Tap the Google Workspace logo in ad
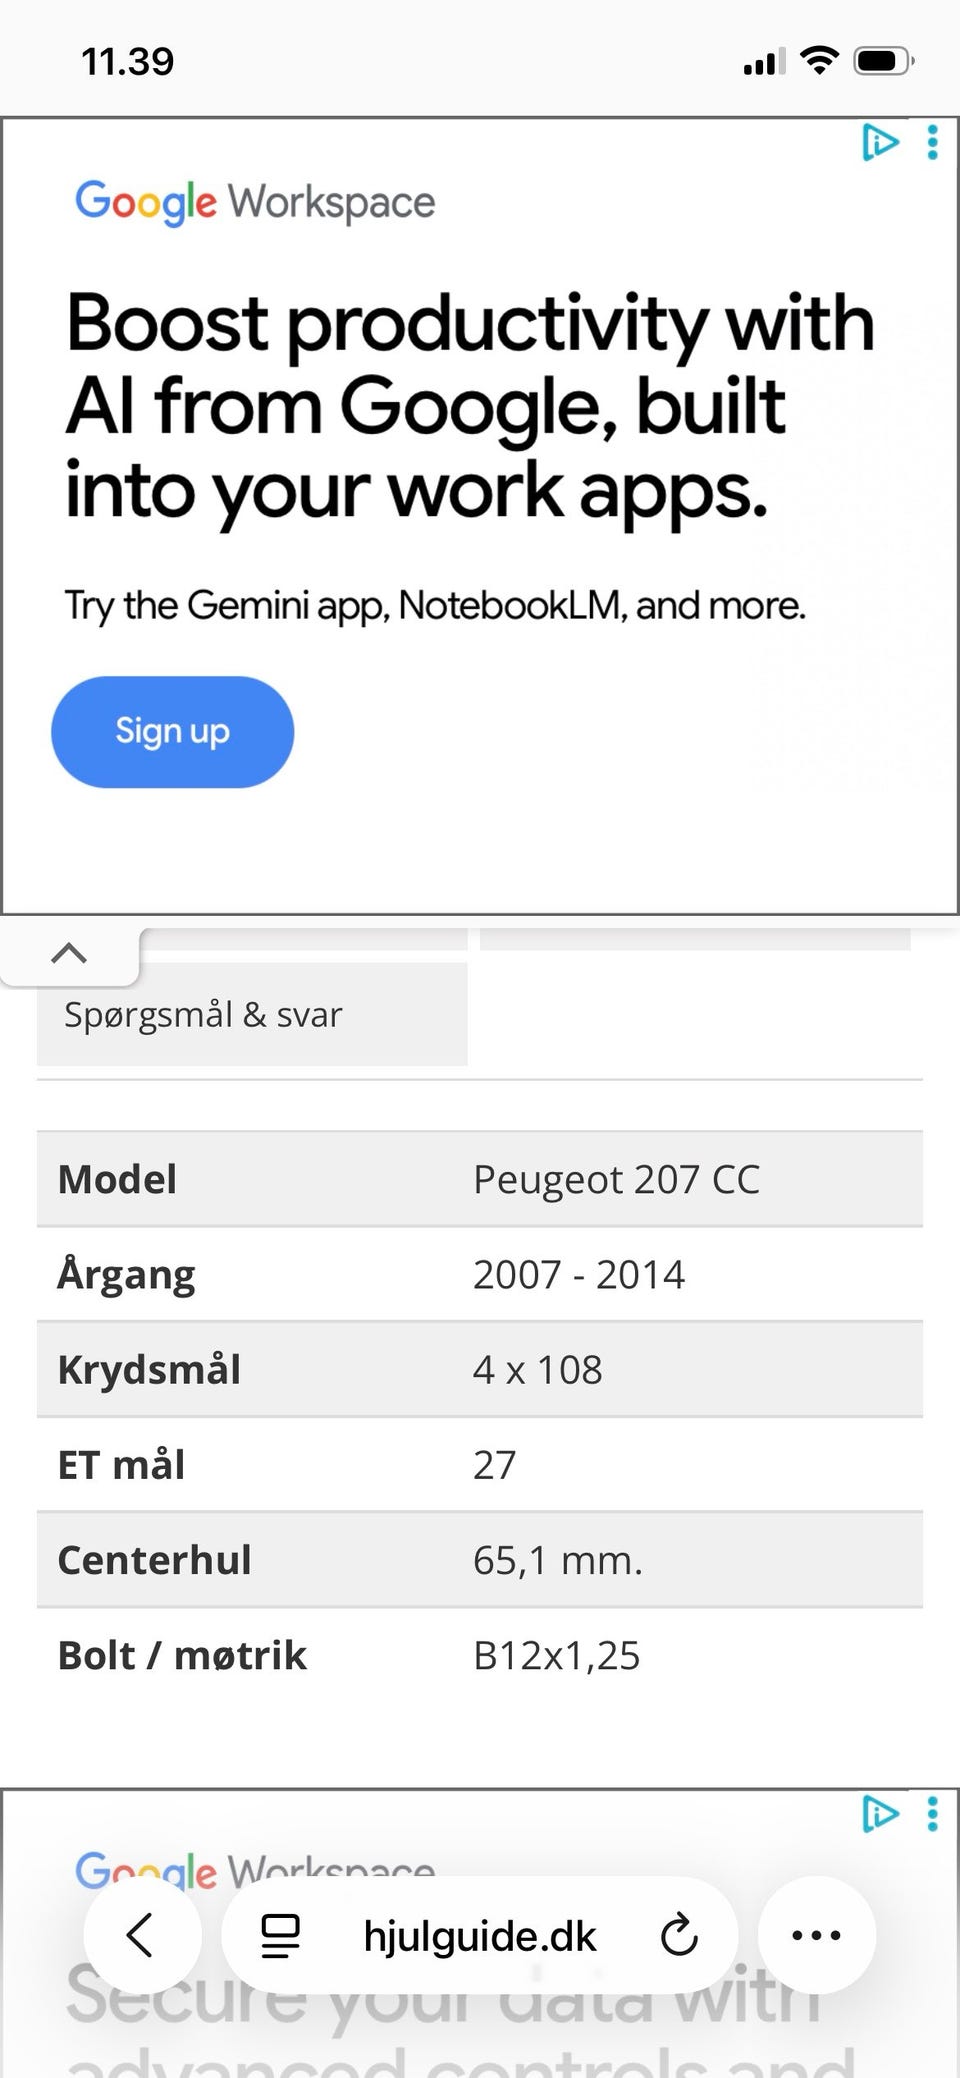The image size is (960, 2078). coord(255,202)
